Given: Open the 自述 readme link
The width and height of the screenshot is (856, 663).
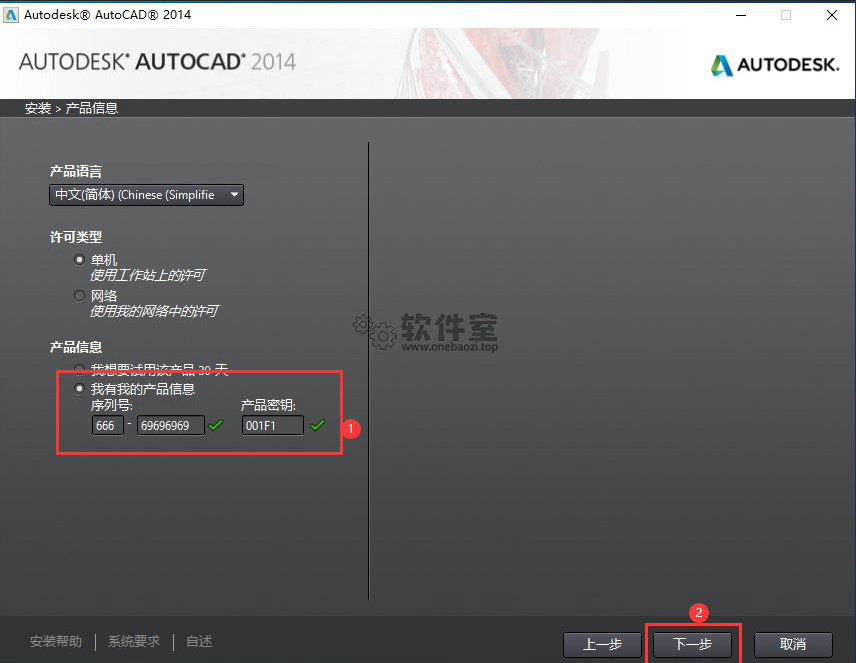Looking at the screenshot, I should point(199,641).
